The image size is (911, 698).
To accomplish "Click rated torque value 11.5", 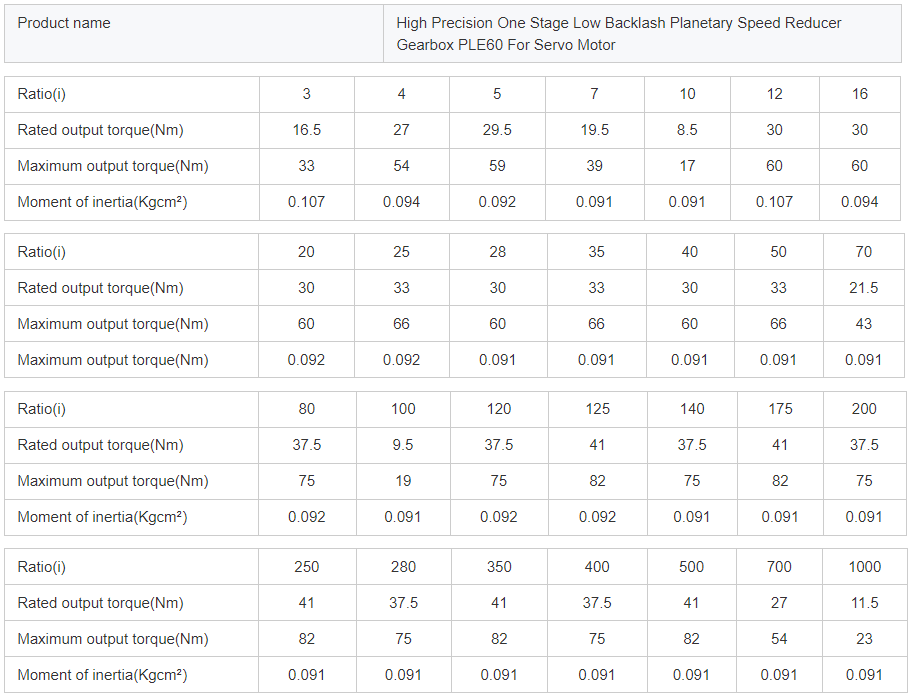I will [x=864, y=603].
